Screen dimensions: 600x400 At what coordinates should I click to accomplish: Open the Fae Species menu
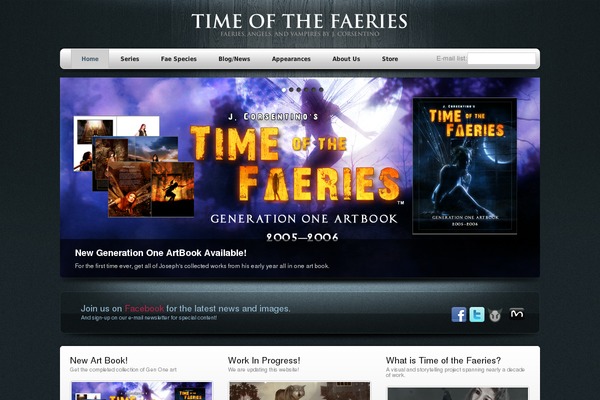(179, 59)
